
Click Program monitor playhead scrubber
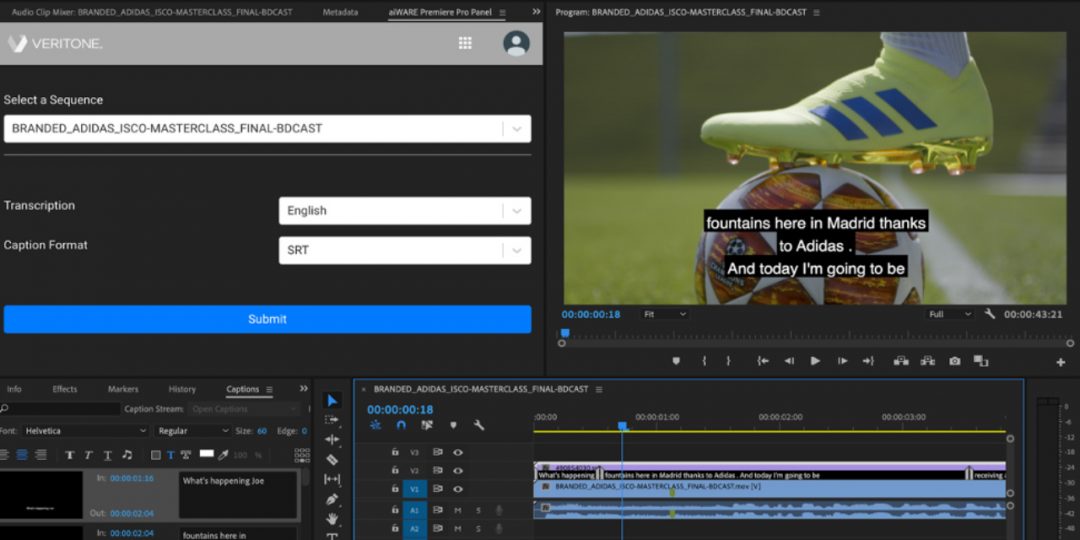[565, 333]
